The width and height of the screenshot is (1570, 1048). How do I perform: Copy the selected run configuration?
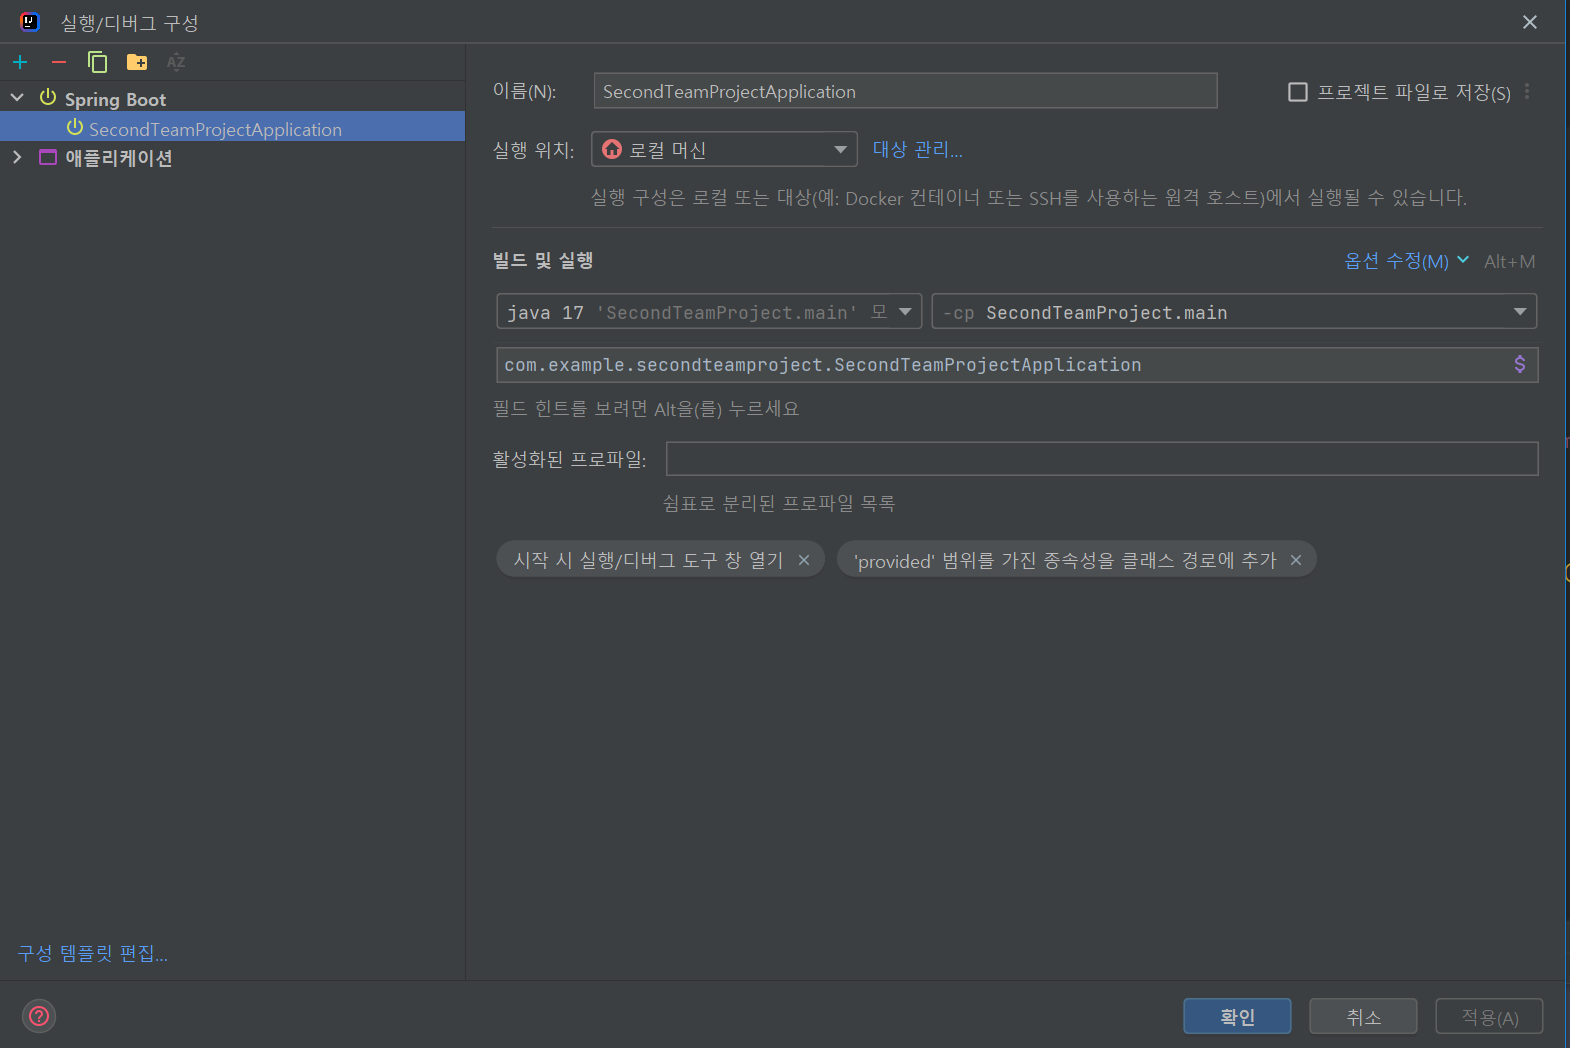[98, 62]
